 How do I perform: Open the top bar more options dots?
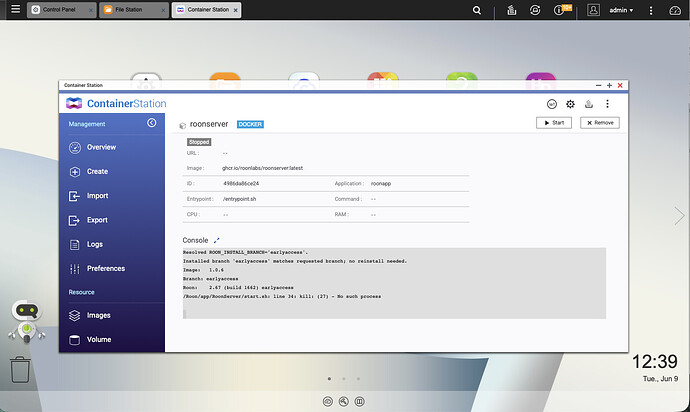[x=651, y=10]
